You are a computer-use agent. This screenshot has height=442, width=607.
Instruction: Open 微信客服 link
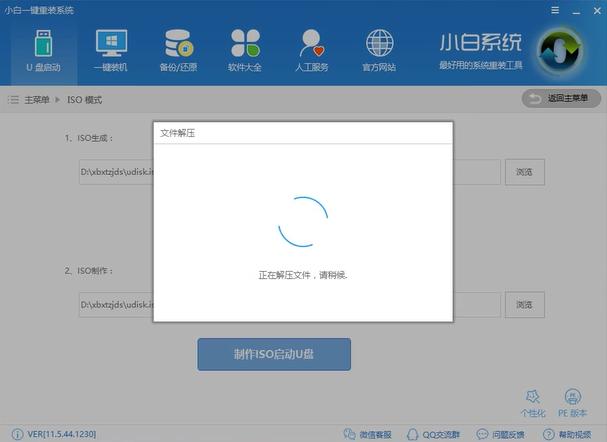(368, 434)
